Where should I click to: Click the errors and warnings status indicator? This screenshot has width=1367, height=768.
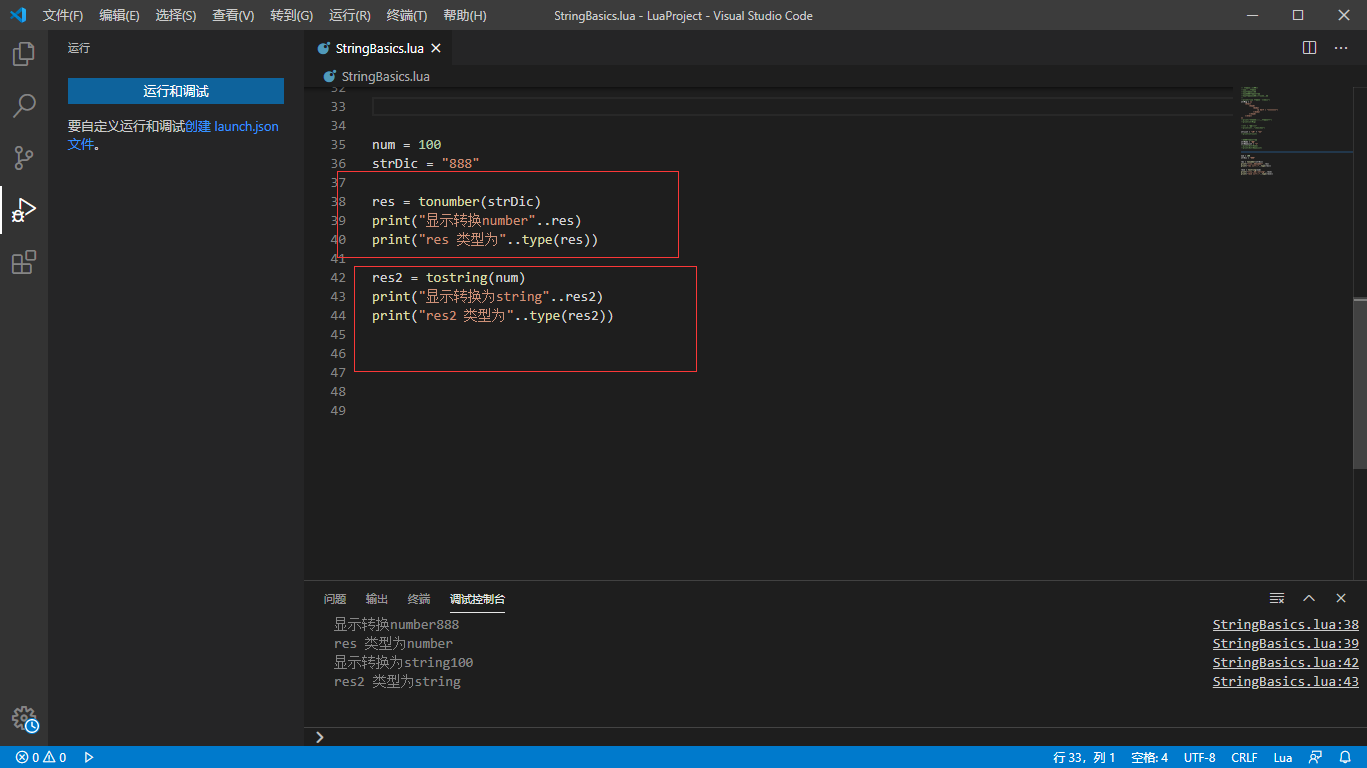coord(41,757)
